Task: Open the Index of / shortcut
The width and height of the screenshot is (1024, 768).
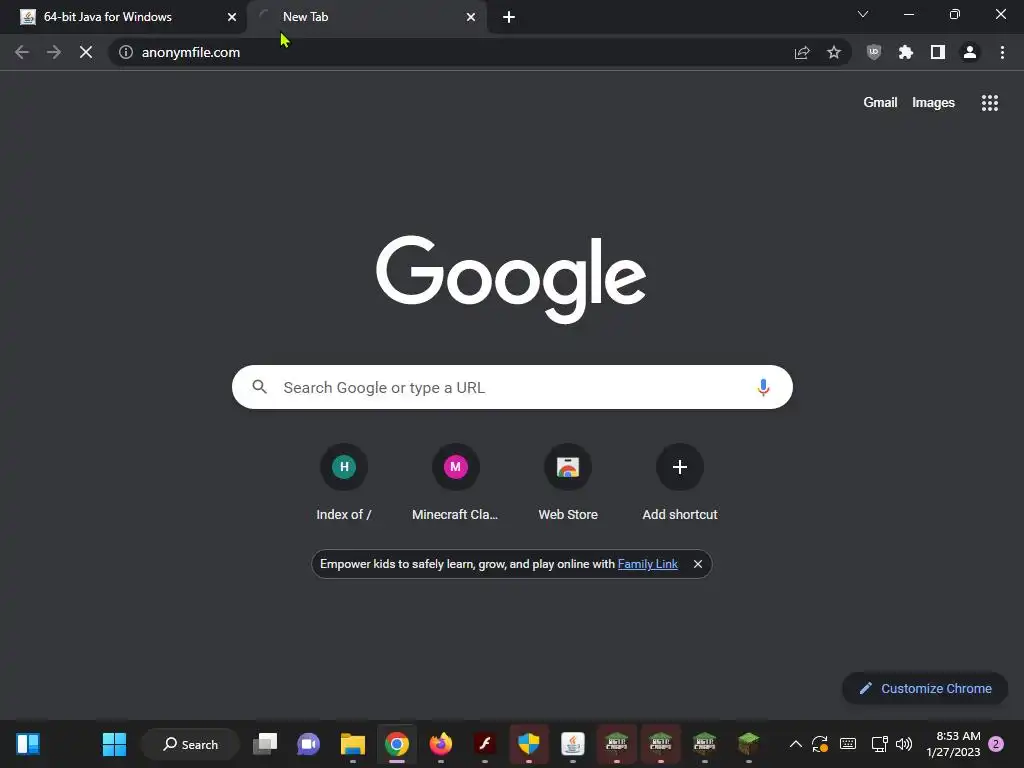Action: (344, 482)
